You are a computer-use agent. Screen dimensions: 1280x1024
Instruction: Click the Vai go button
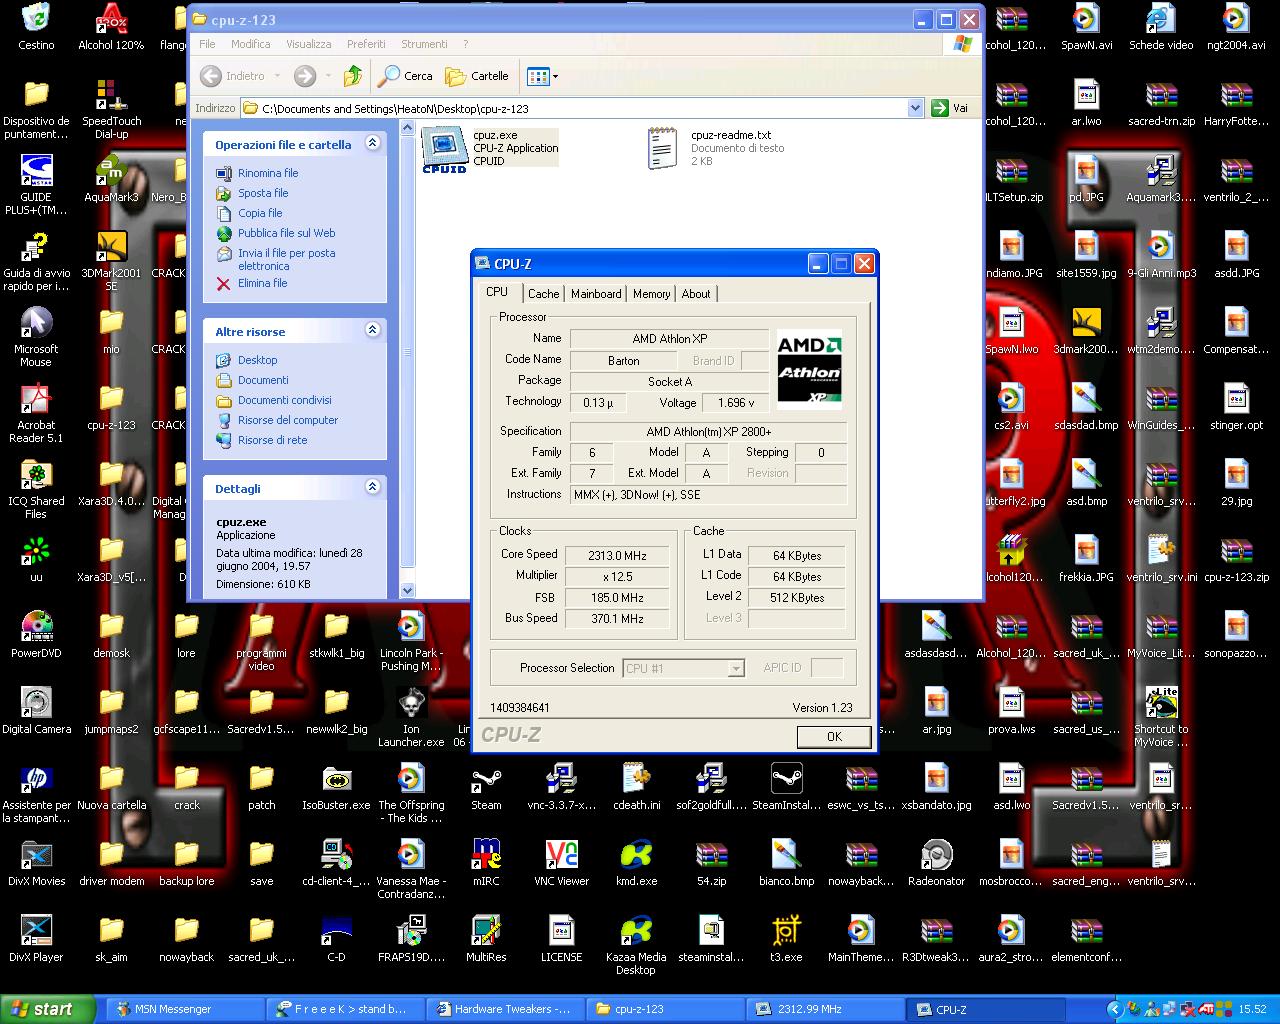(950, 108)
